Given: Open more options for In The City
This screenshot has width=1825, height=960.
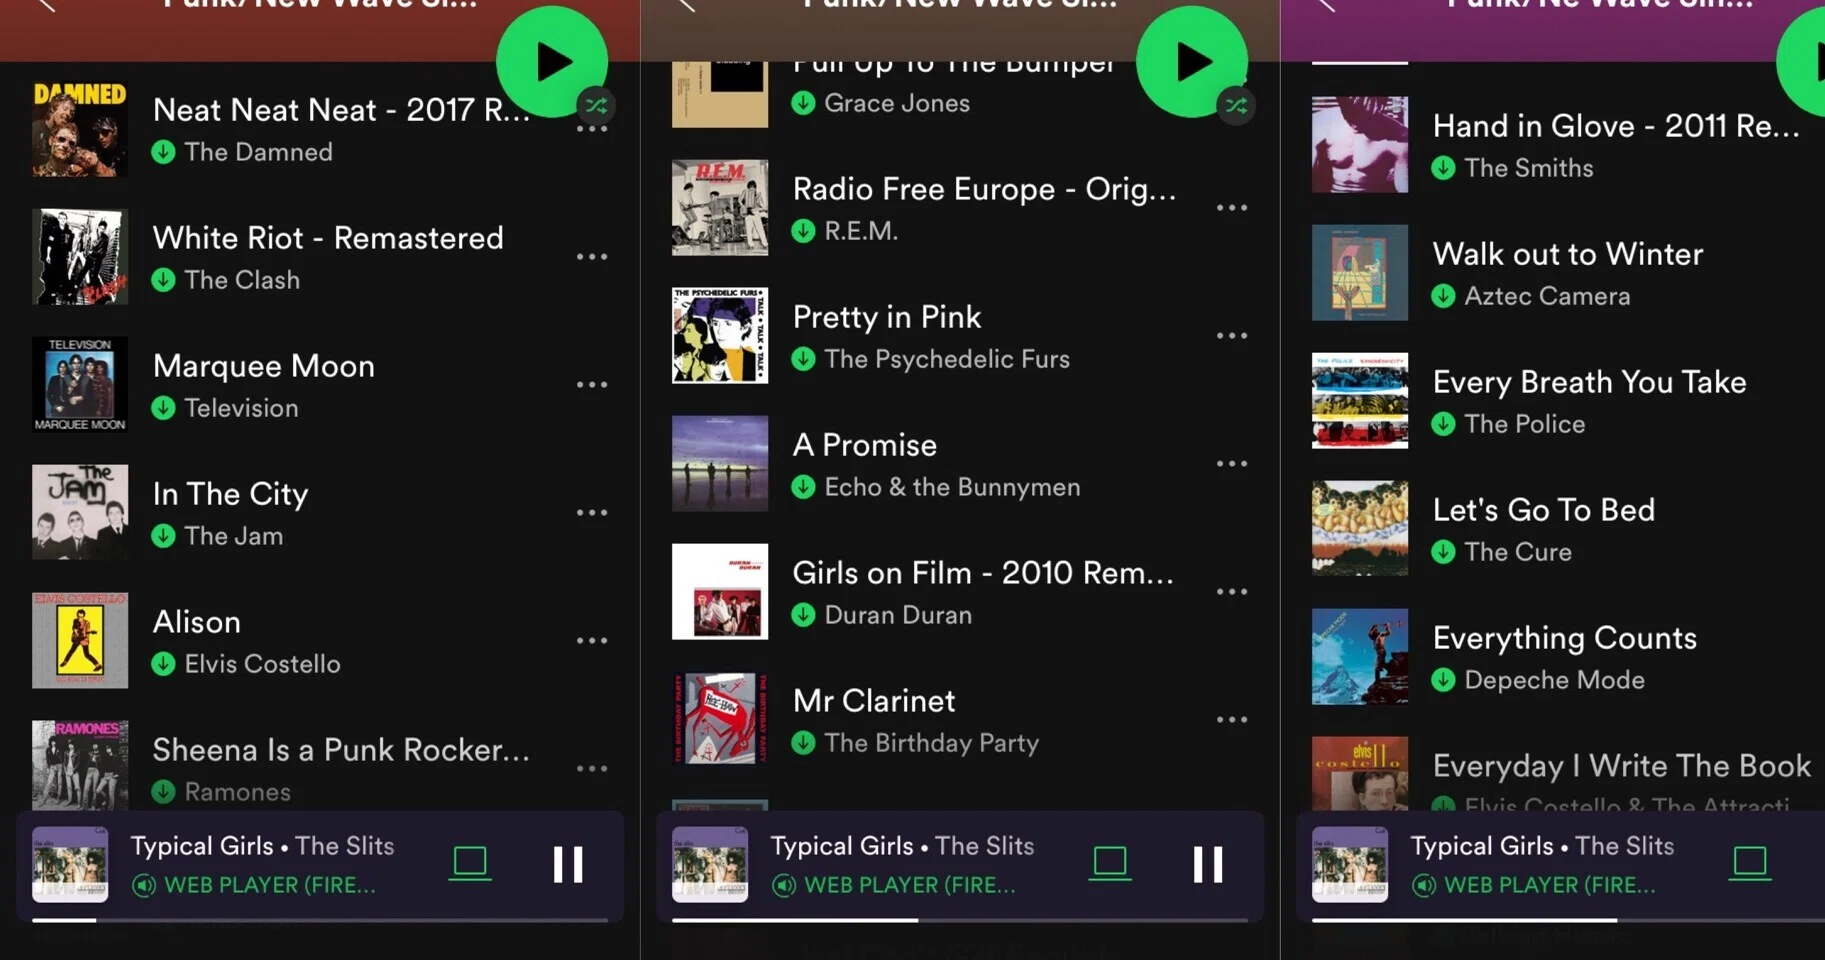Looking at the screenshot, I should pos(592,513).
